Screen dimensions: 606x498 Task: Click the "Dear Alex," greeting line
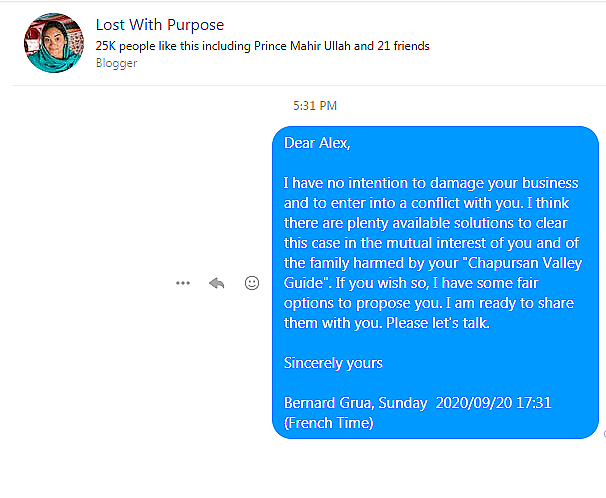click(x=317, y=143)
